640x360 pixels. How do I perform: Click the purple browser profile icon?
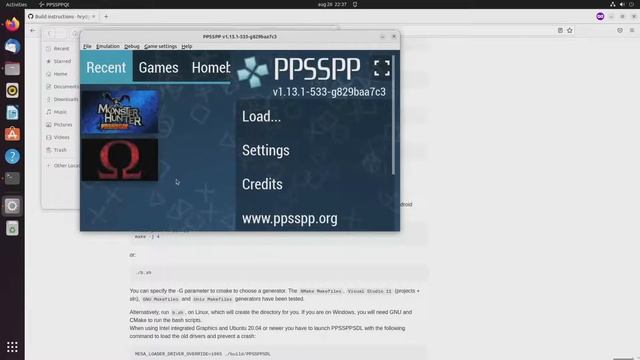(600, 16)
